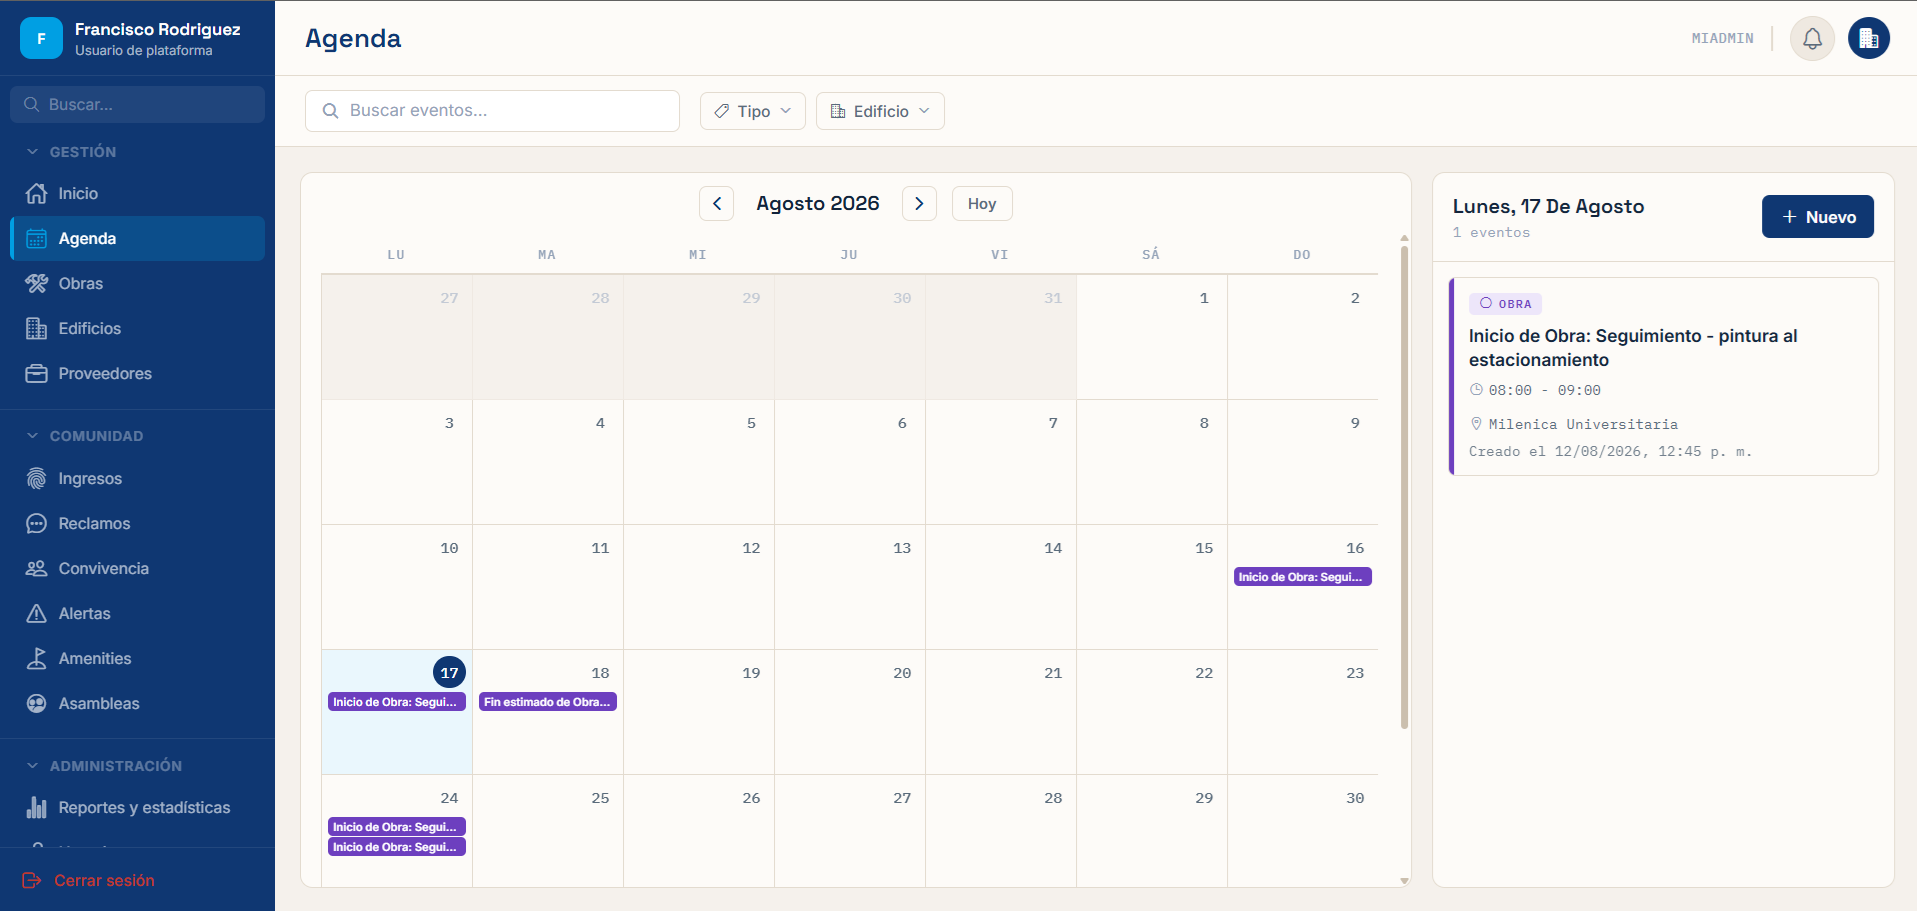Click the Cerrar sesión logout icon
Image resolution: width=1917 pixels, height=911 pixels.
pos(32,880)
